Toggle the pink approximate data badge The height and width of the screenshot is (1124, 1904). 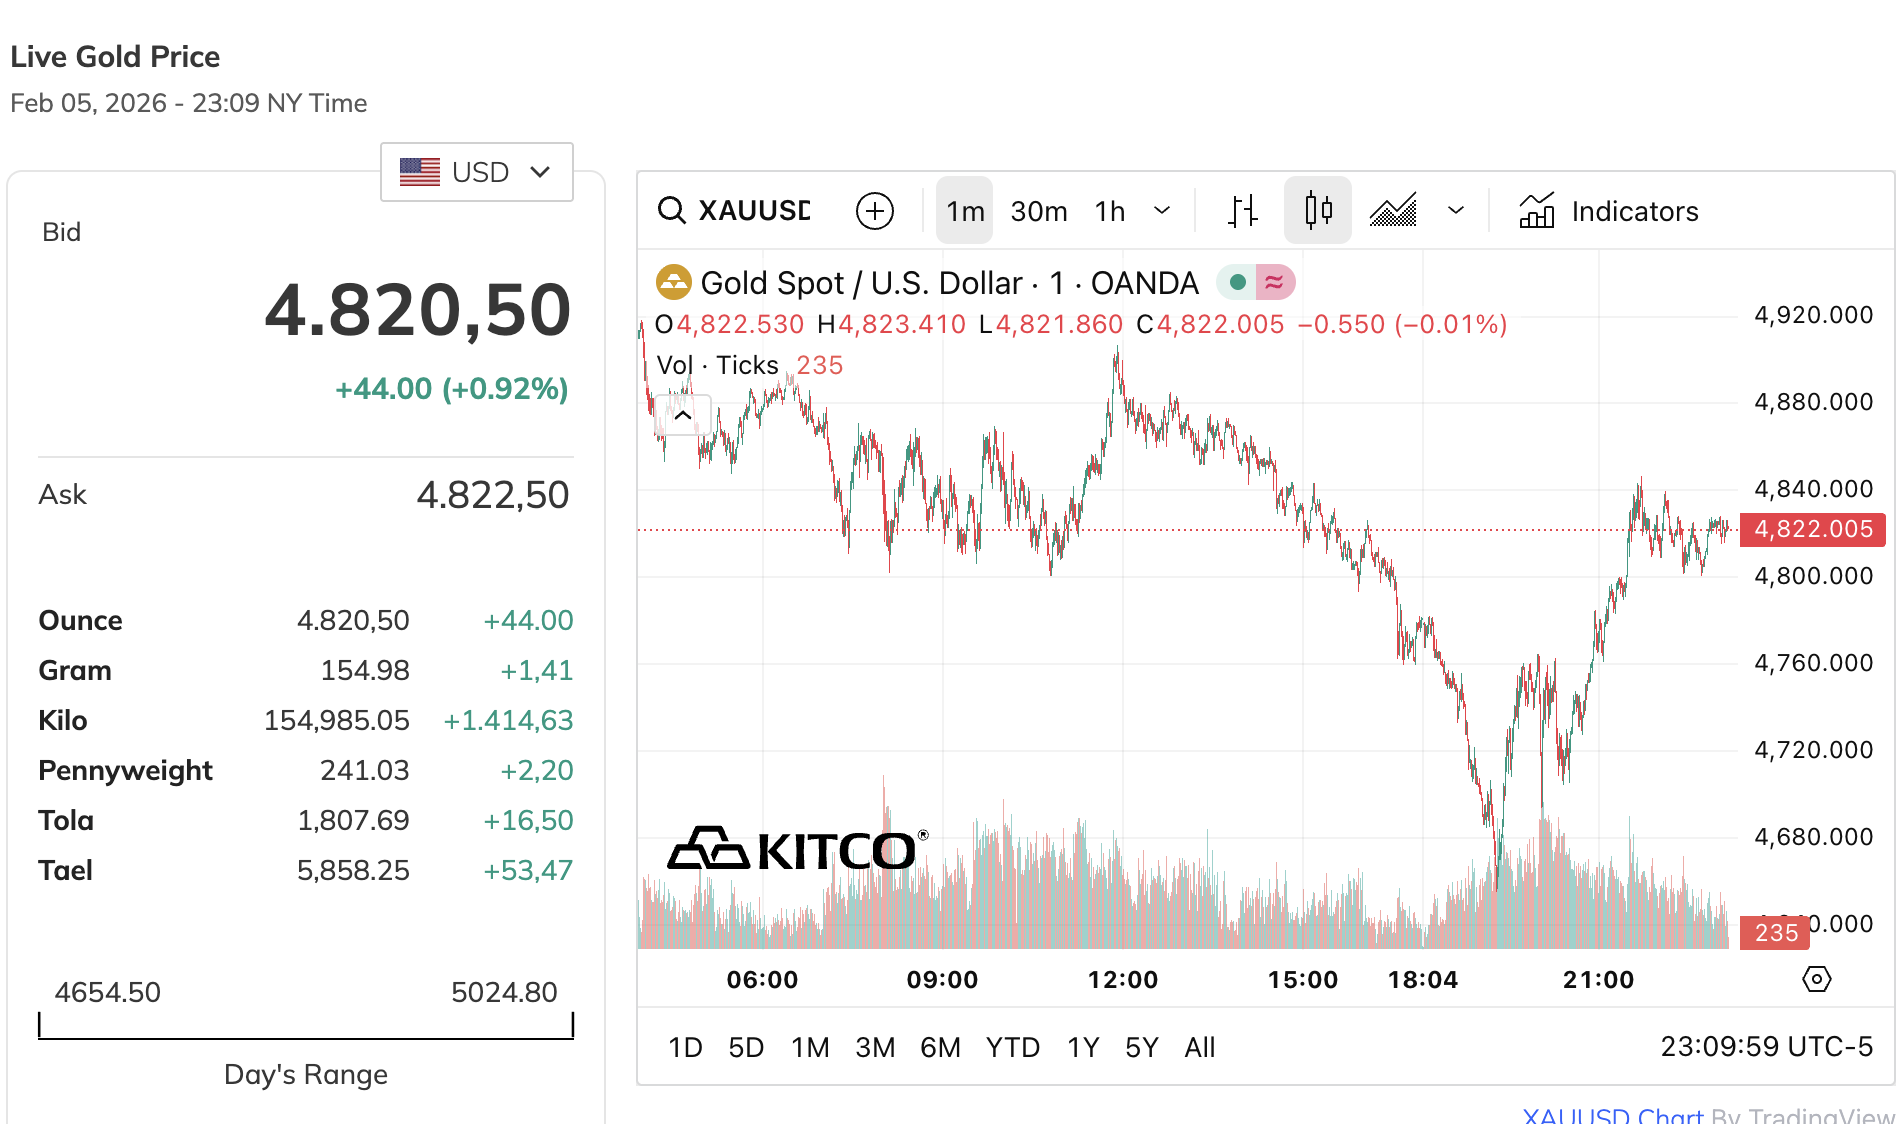point(1275,283)
